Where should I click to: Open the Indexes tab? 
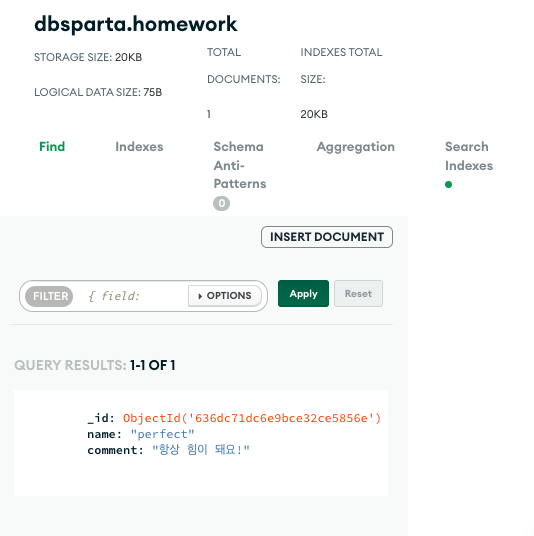(139, 147)
